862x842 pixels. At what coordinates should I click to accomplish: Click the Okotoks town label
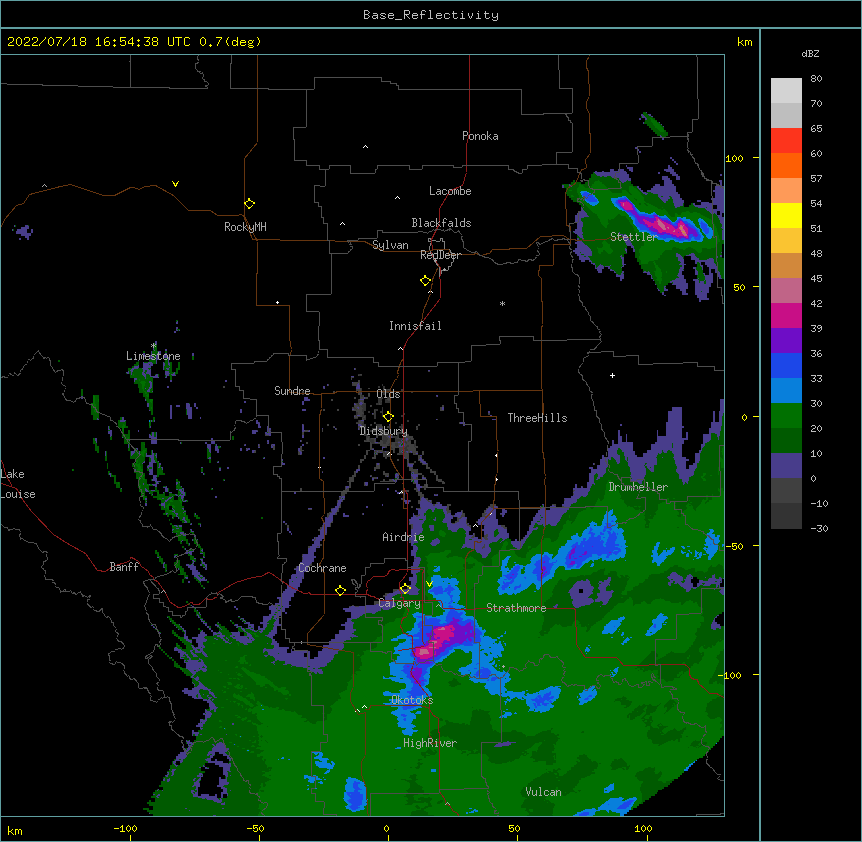tap(412, 700)
